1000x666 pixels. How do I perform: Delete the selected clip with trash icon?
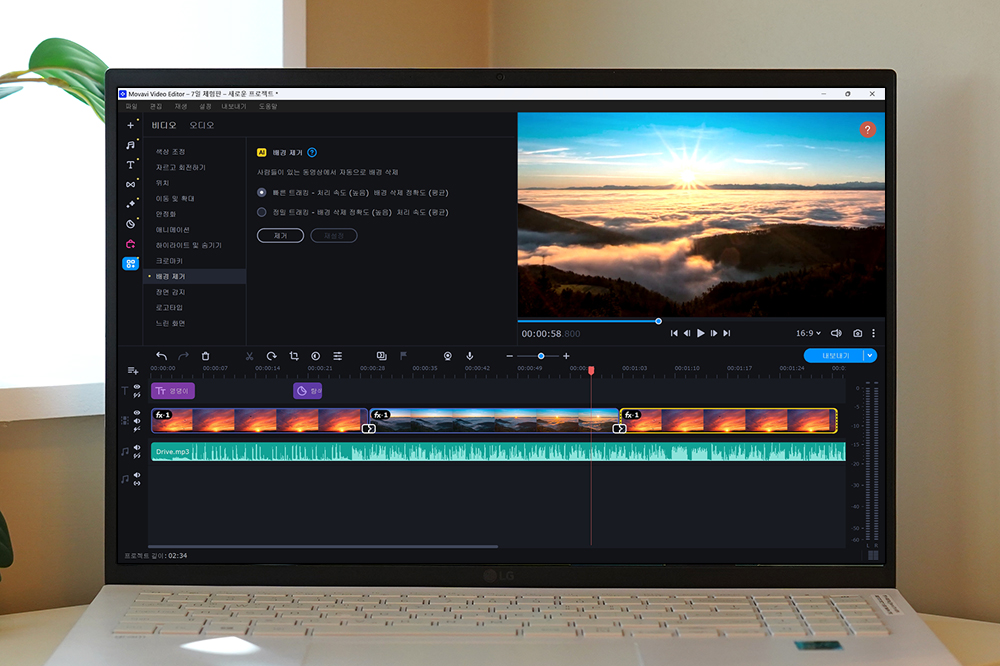click(x=205, y=356)
